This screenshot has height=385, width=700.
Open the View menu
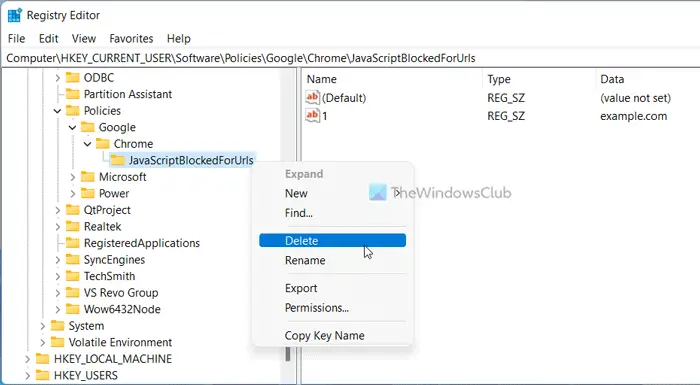point(83,39)
